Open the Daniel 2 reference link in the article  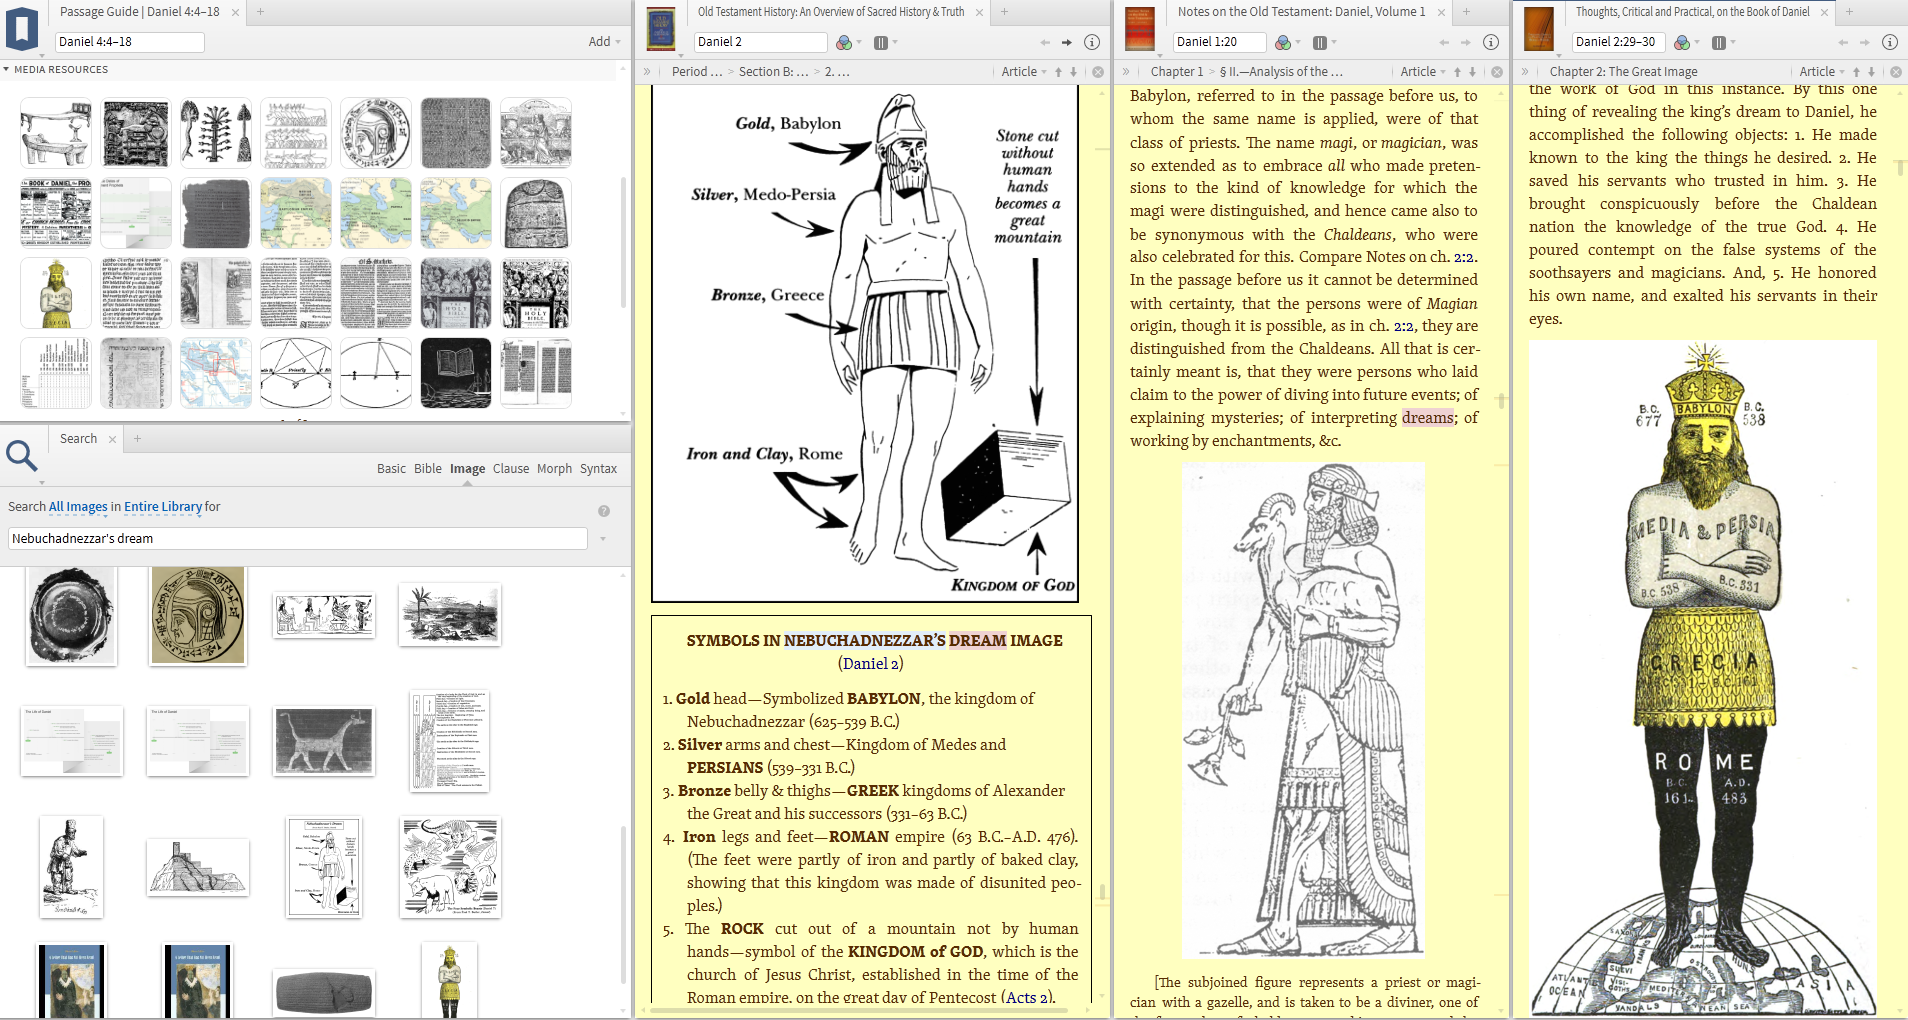pyautogui.click(x=871, y=664)
